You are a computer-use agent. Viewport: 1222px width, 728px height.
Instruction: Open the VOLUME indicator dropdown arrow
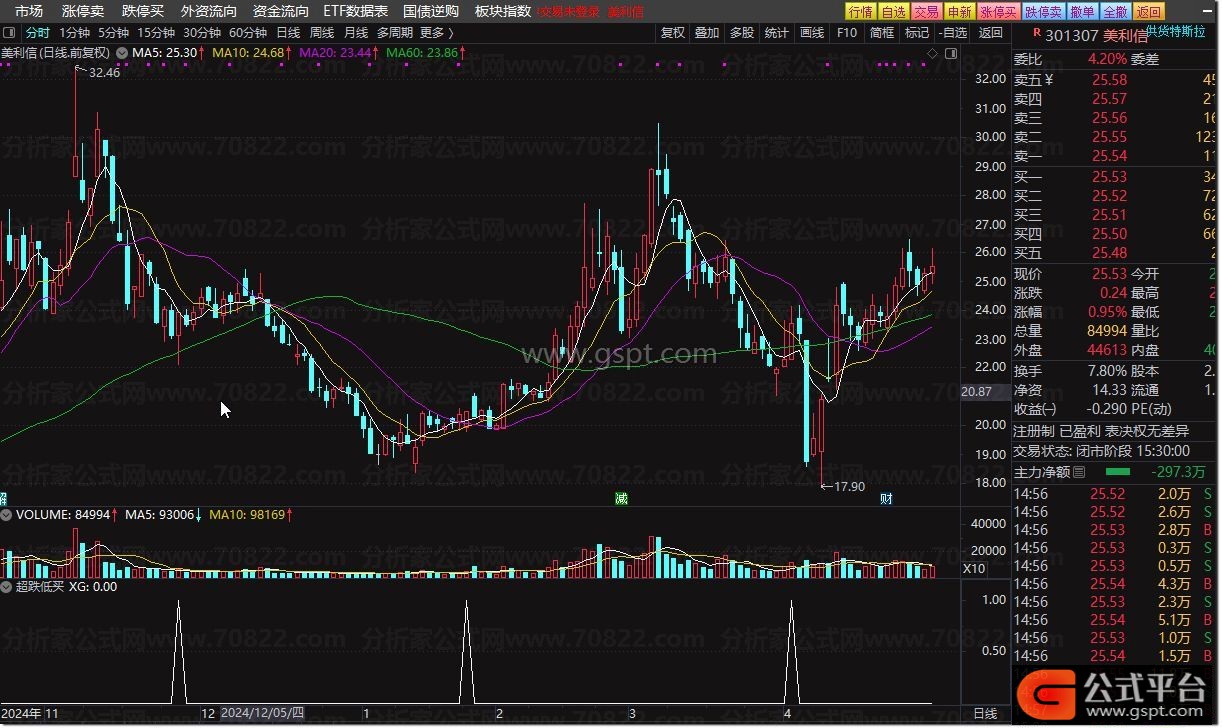pos(8,515)
